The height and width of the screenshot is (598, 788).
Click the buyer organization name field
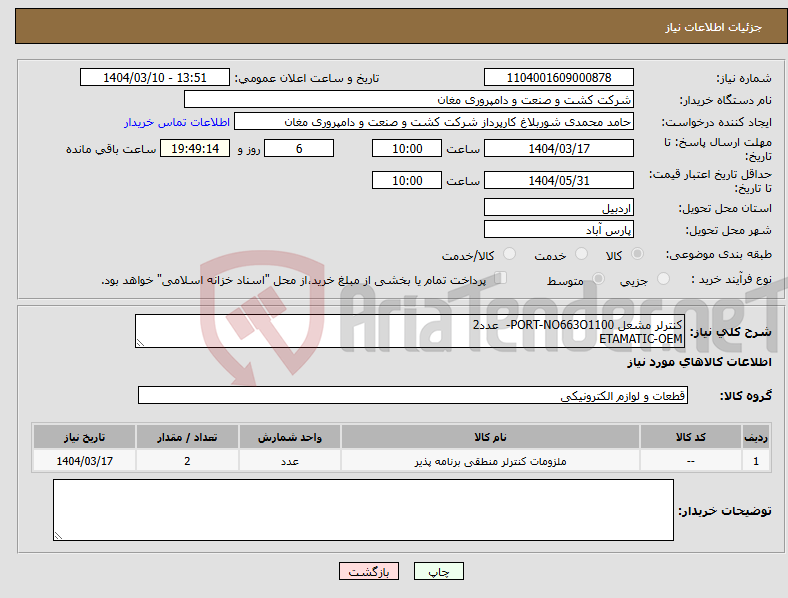pyautogui.click(x=409, y=99)
